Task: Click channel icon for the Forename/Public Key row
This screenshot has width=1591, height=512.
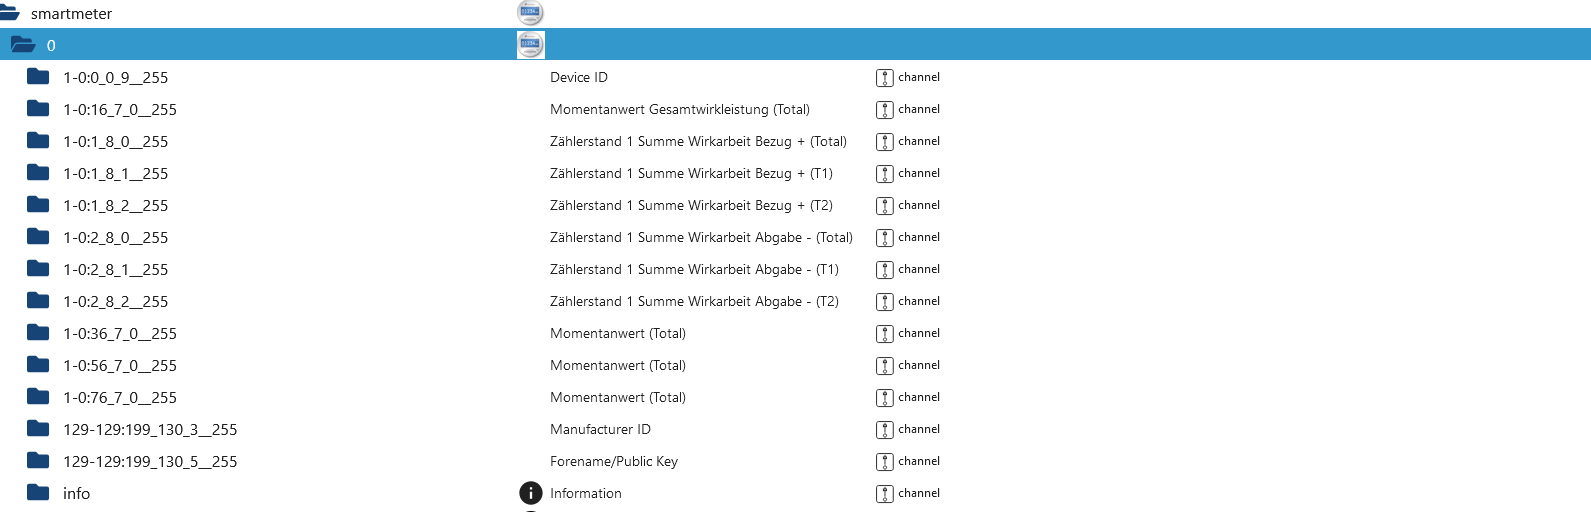Action: pyautogui.click(x=885, y=462)
